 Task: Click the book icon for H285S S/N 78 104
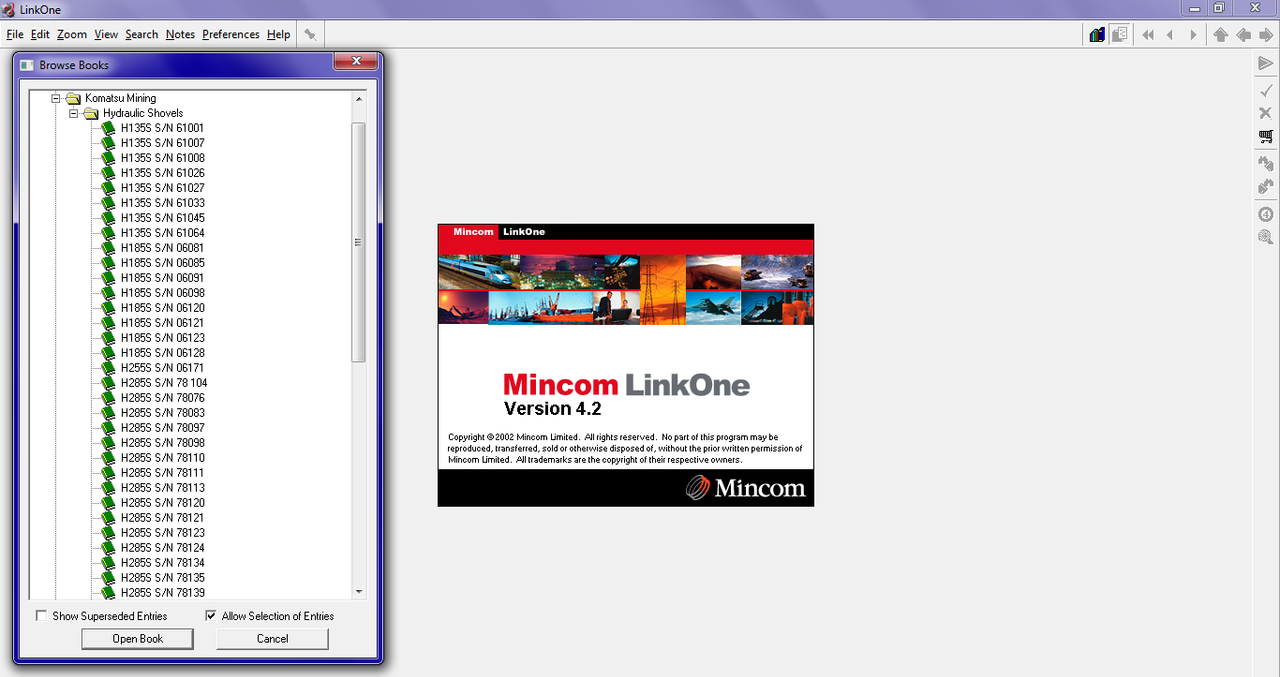tap(109, 383)
